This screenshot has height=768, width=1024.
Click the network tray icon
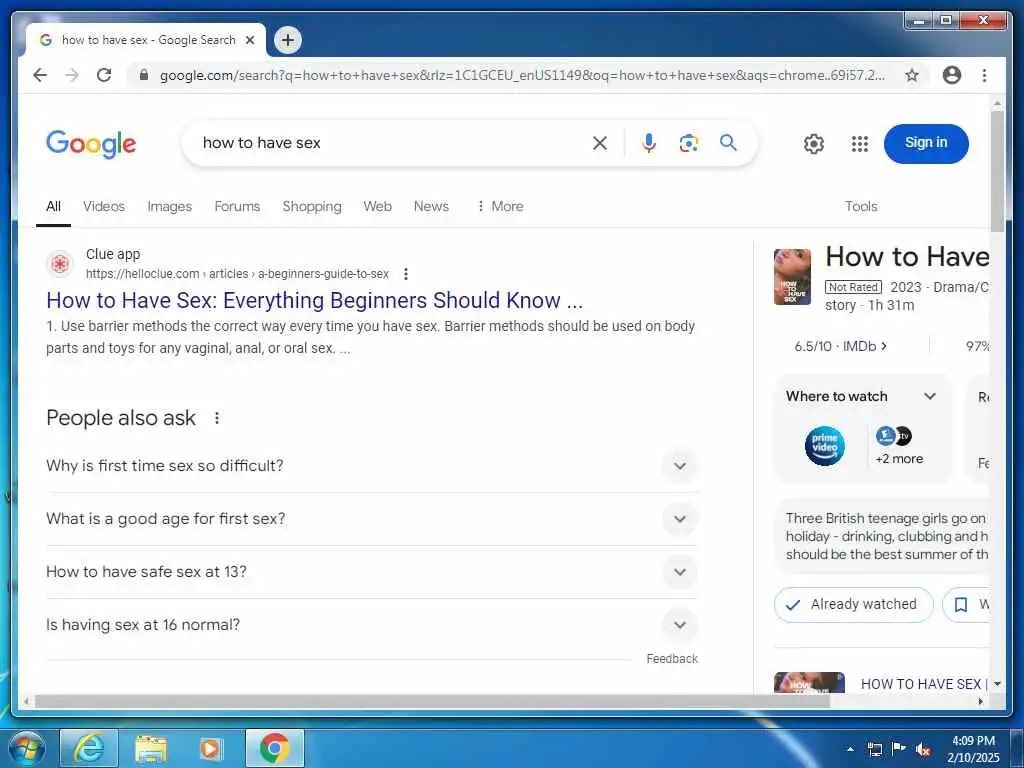874,750
